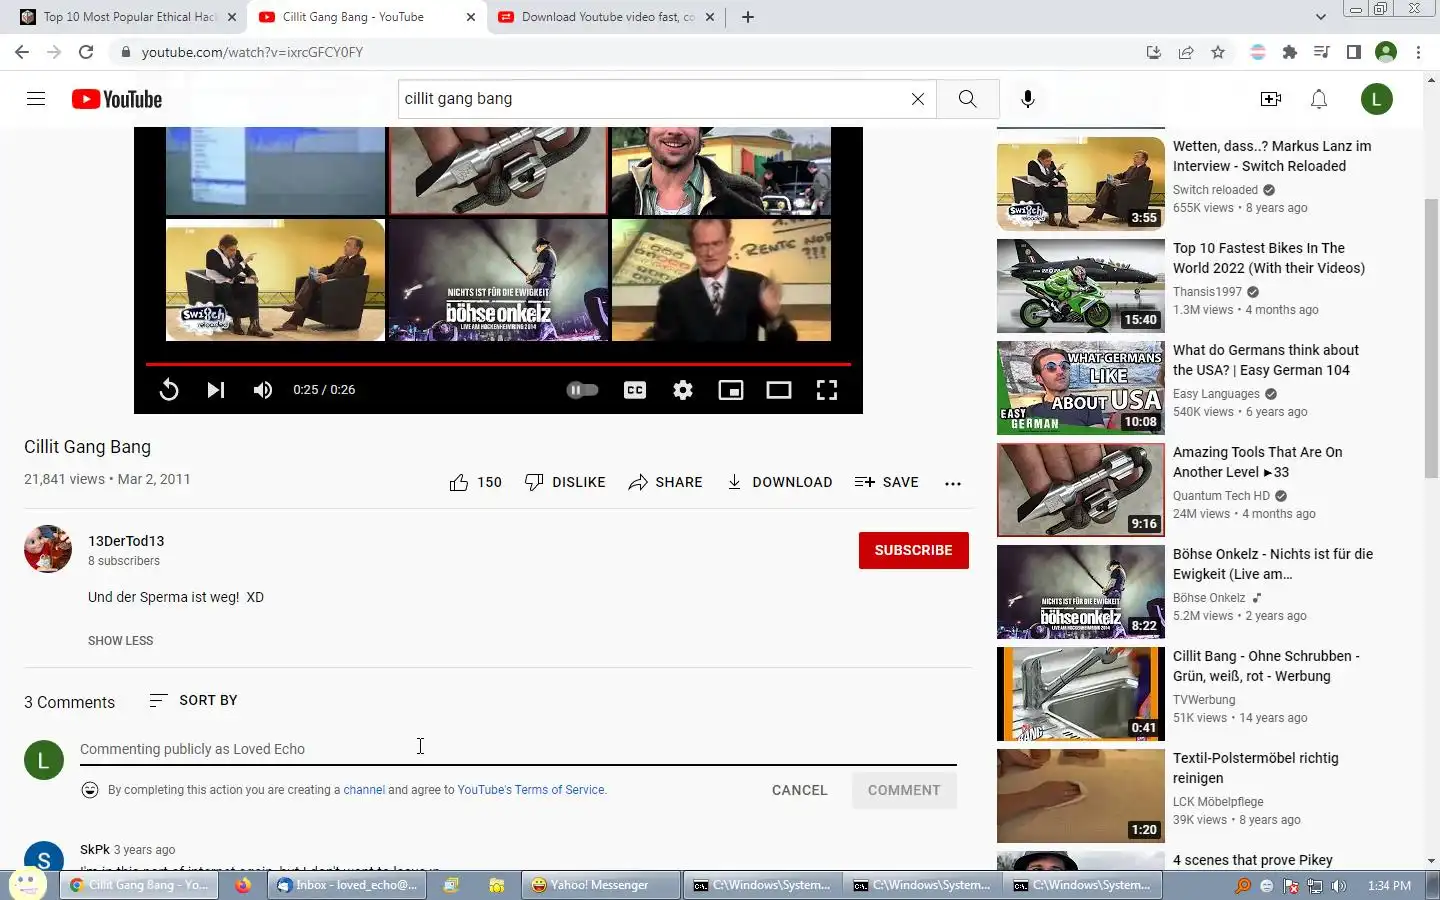Open the three-dot more actions menu
This screenshot has width=1440, height=900.
click(953, 483)
